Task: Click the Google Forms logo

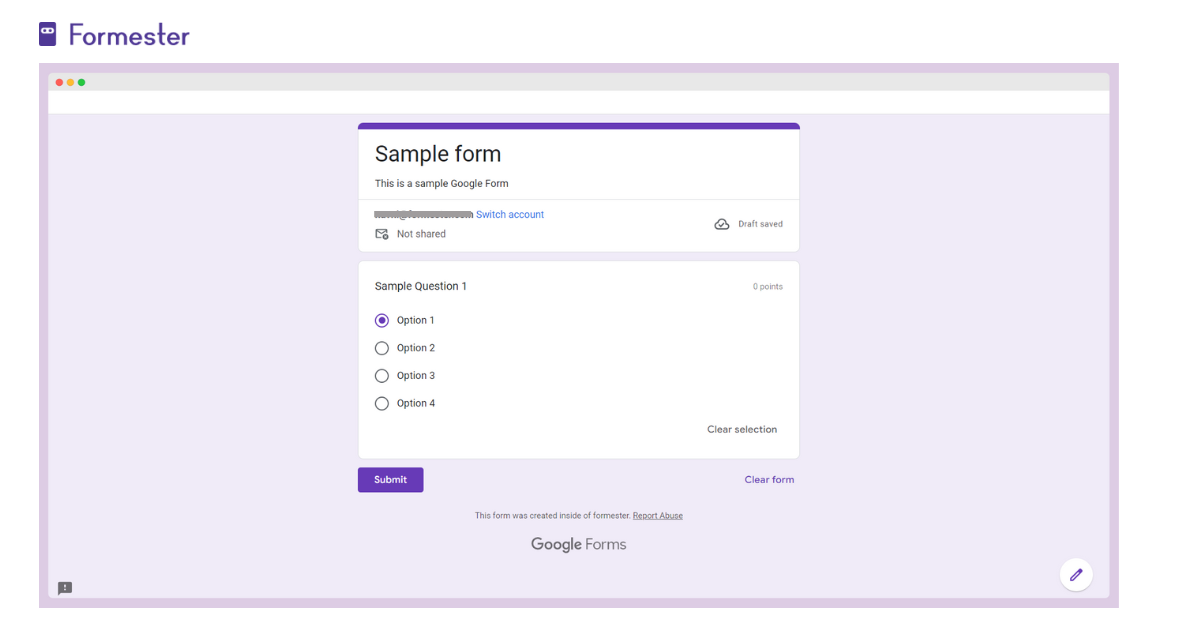Action: click(x=578, y=544)
